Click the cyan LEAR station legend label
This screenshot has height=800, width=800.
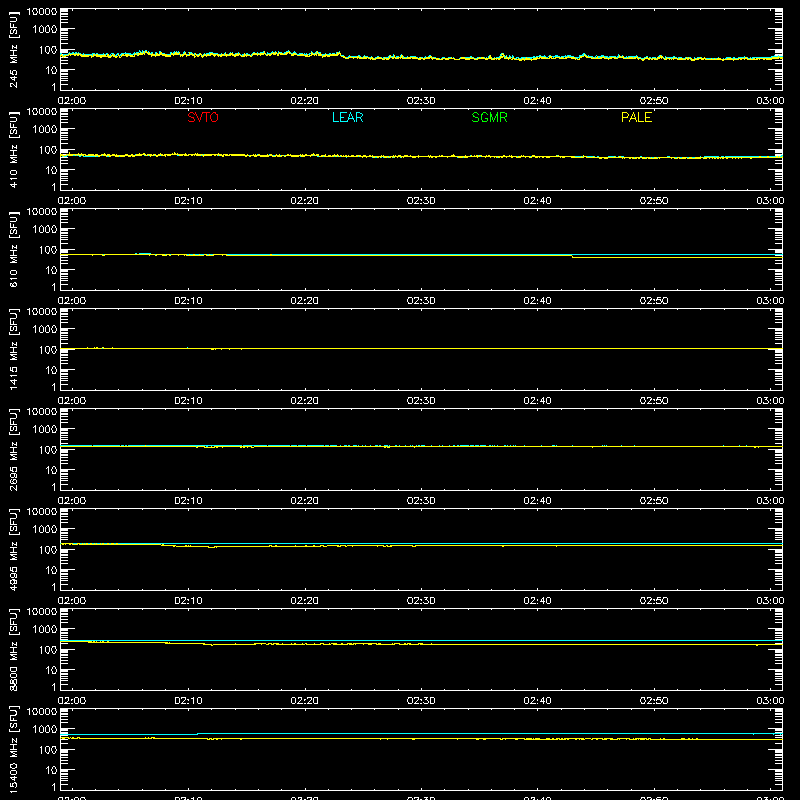click(x=347, y=117)
